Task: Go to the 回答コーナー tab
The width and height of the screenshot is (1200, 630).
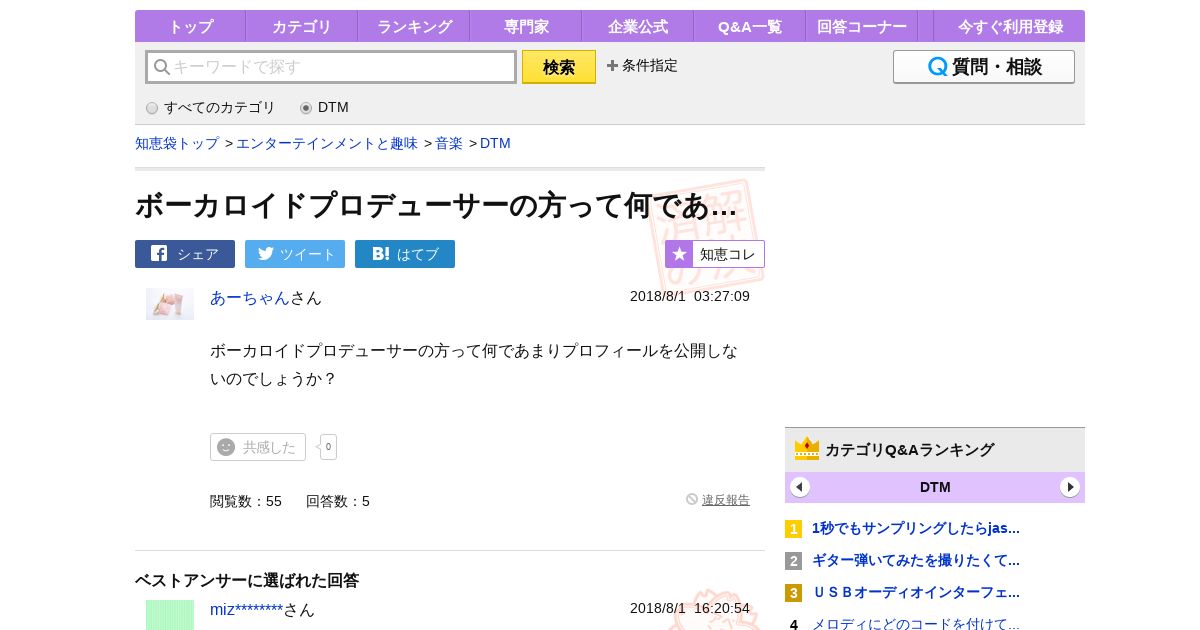Action: 862,27
